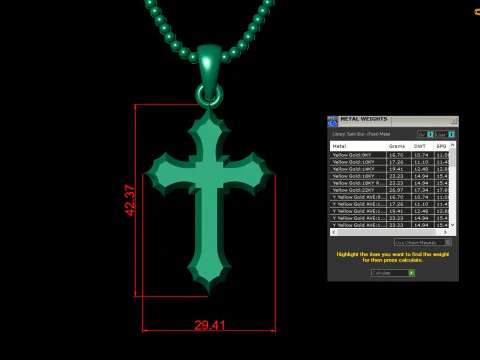Screen dimensions: 480x360
Task: Click the 42.37 height dimension label
Action: (130, 200)
